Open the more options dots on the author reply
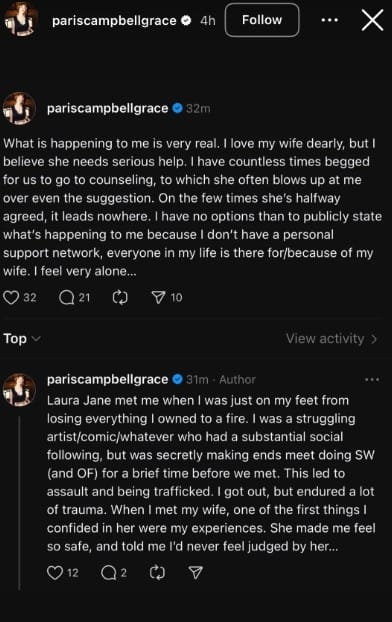Screen dimensions: 392x622 pos(372,380)
